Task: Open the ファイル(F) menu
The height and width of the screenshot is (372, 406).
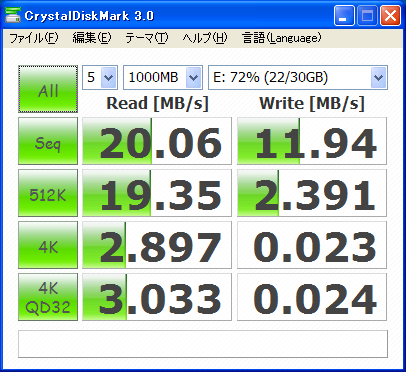Action: 33,38
